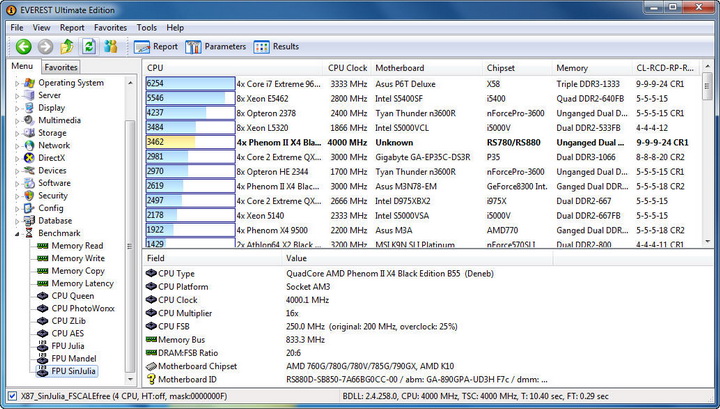Expand the Display tree node

point(17,108)
